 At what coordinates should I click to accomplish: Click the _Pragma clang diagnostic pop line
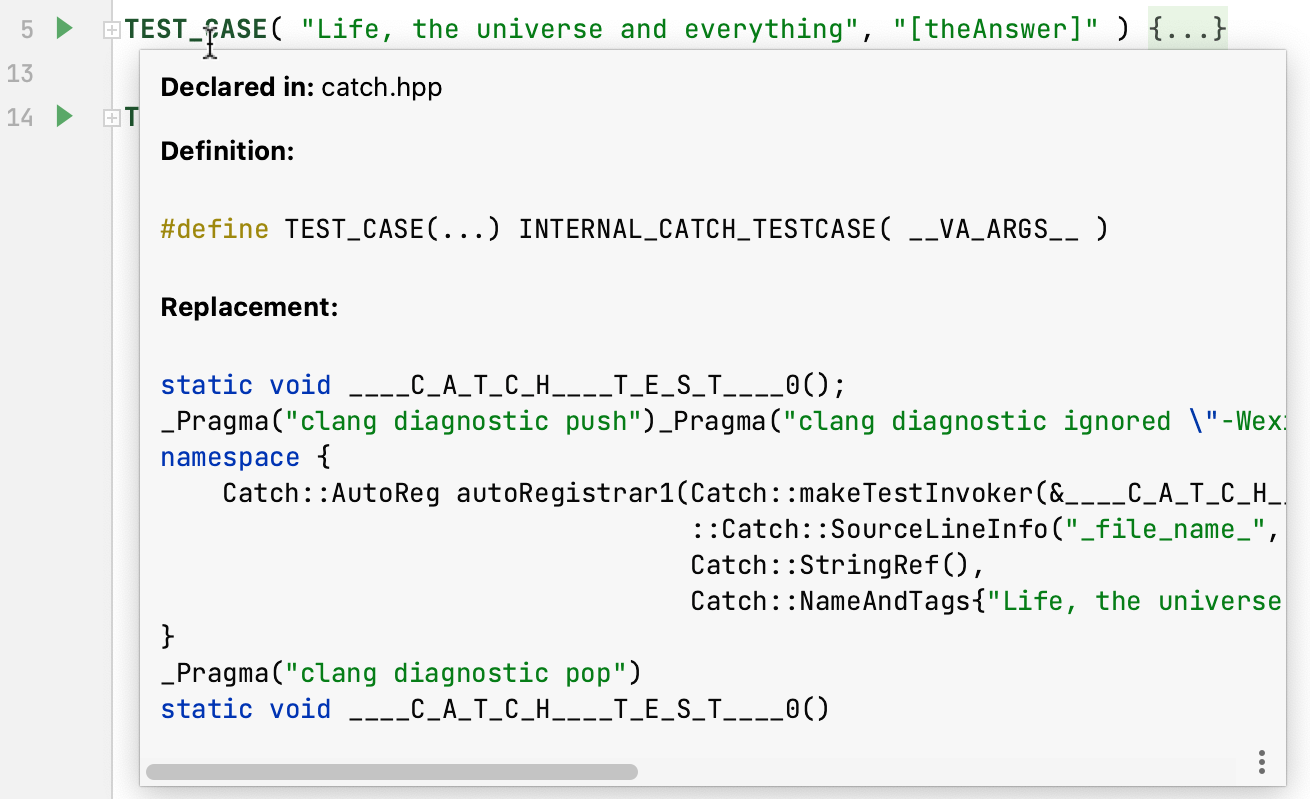coord(400,673)
